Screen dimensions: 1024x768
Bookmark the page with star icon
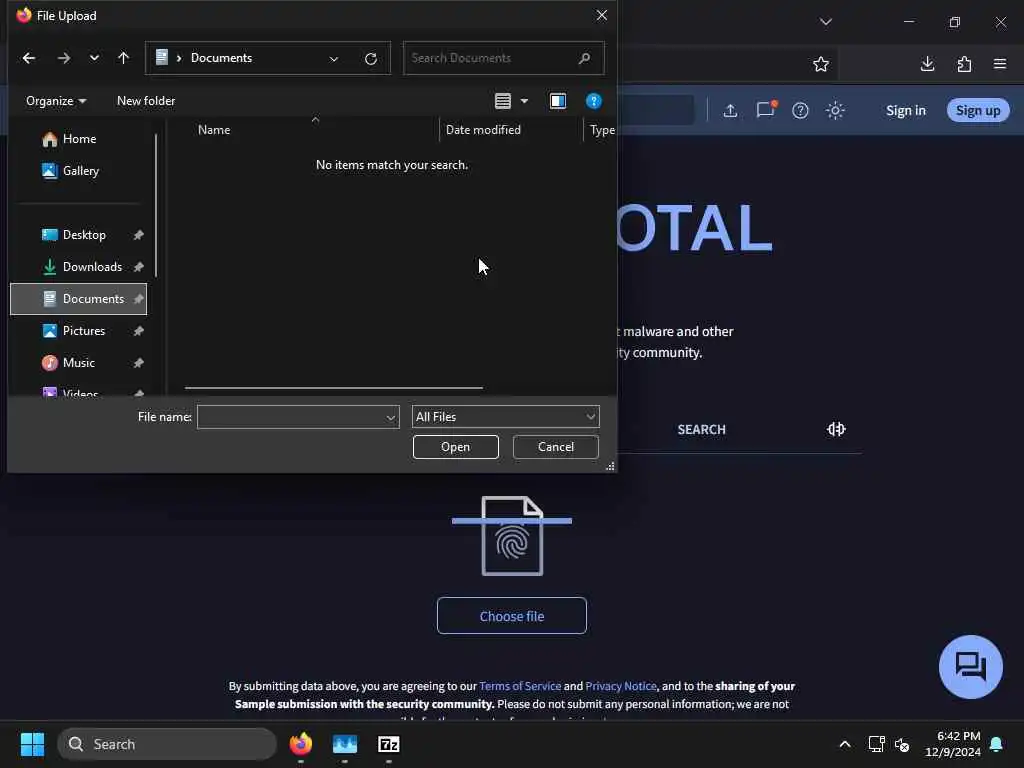pos(821,64)
